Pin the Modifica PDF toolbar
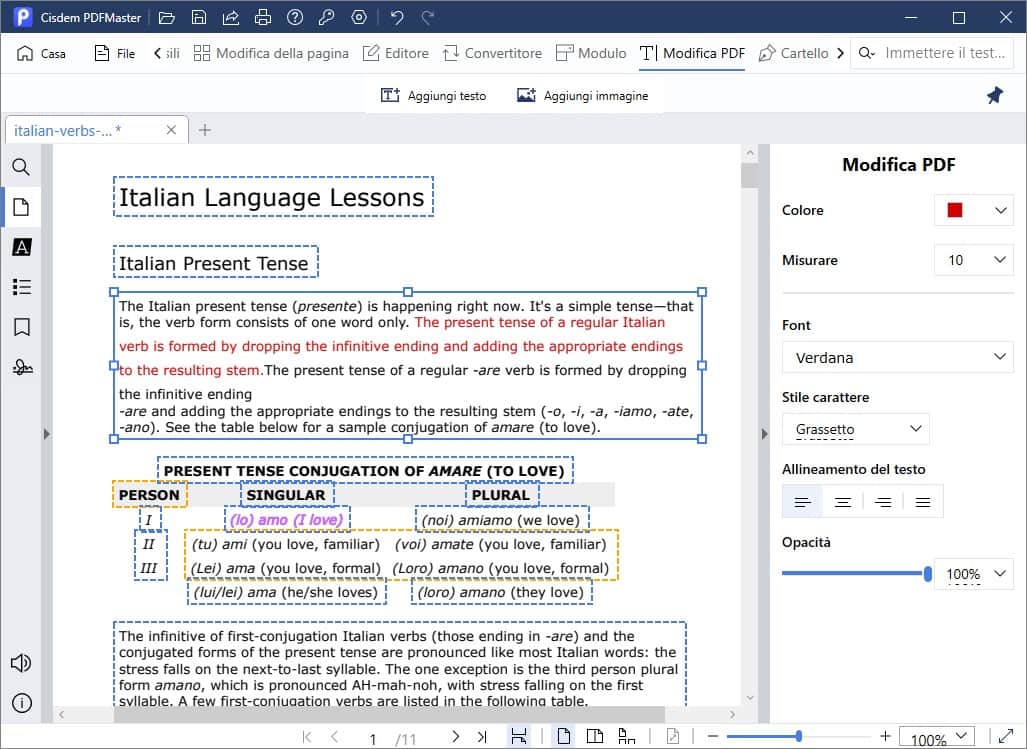This screenshot has height=749, width=1027. pos(994,95)
